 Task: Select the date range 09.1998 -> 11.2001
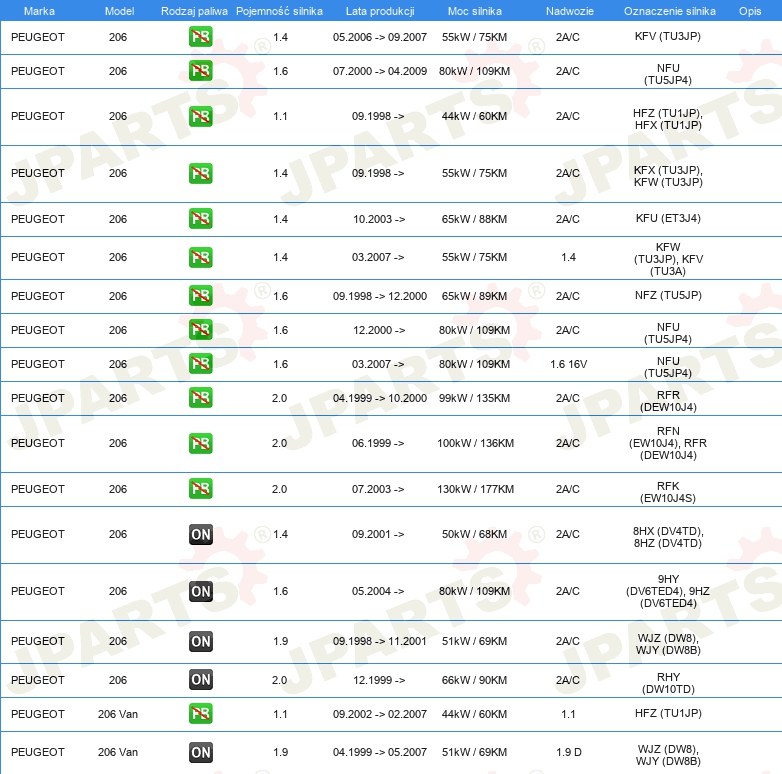[x=380, y=641]
